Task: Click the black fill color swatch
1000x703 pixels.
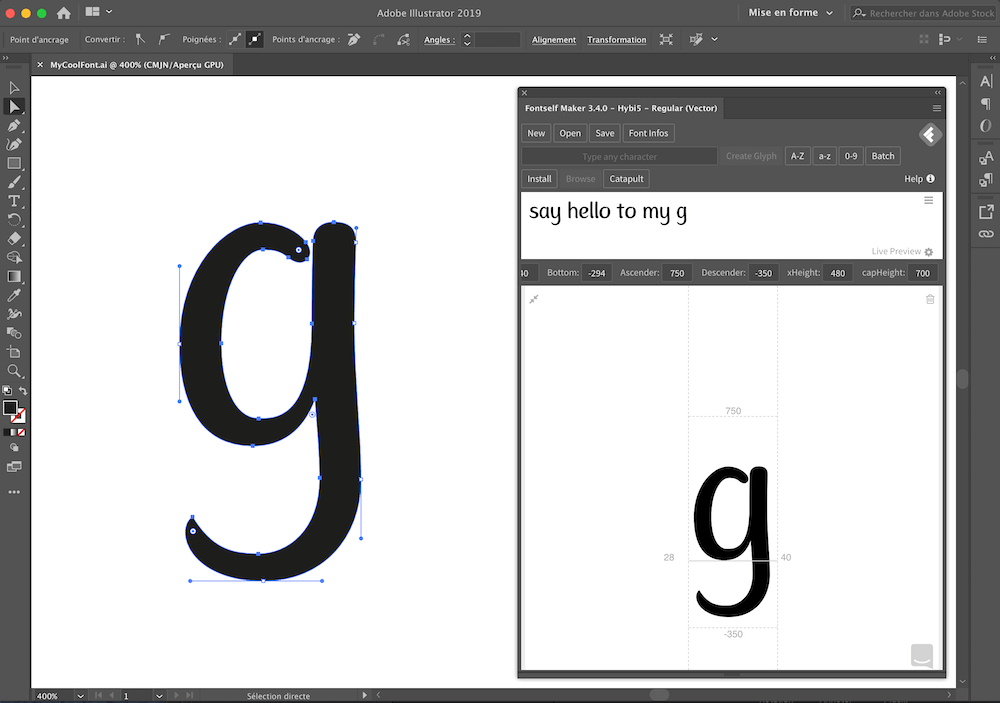Action: pyautogui.click(x=12, y=407)
